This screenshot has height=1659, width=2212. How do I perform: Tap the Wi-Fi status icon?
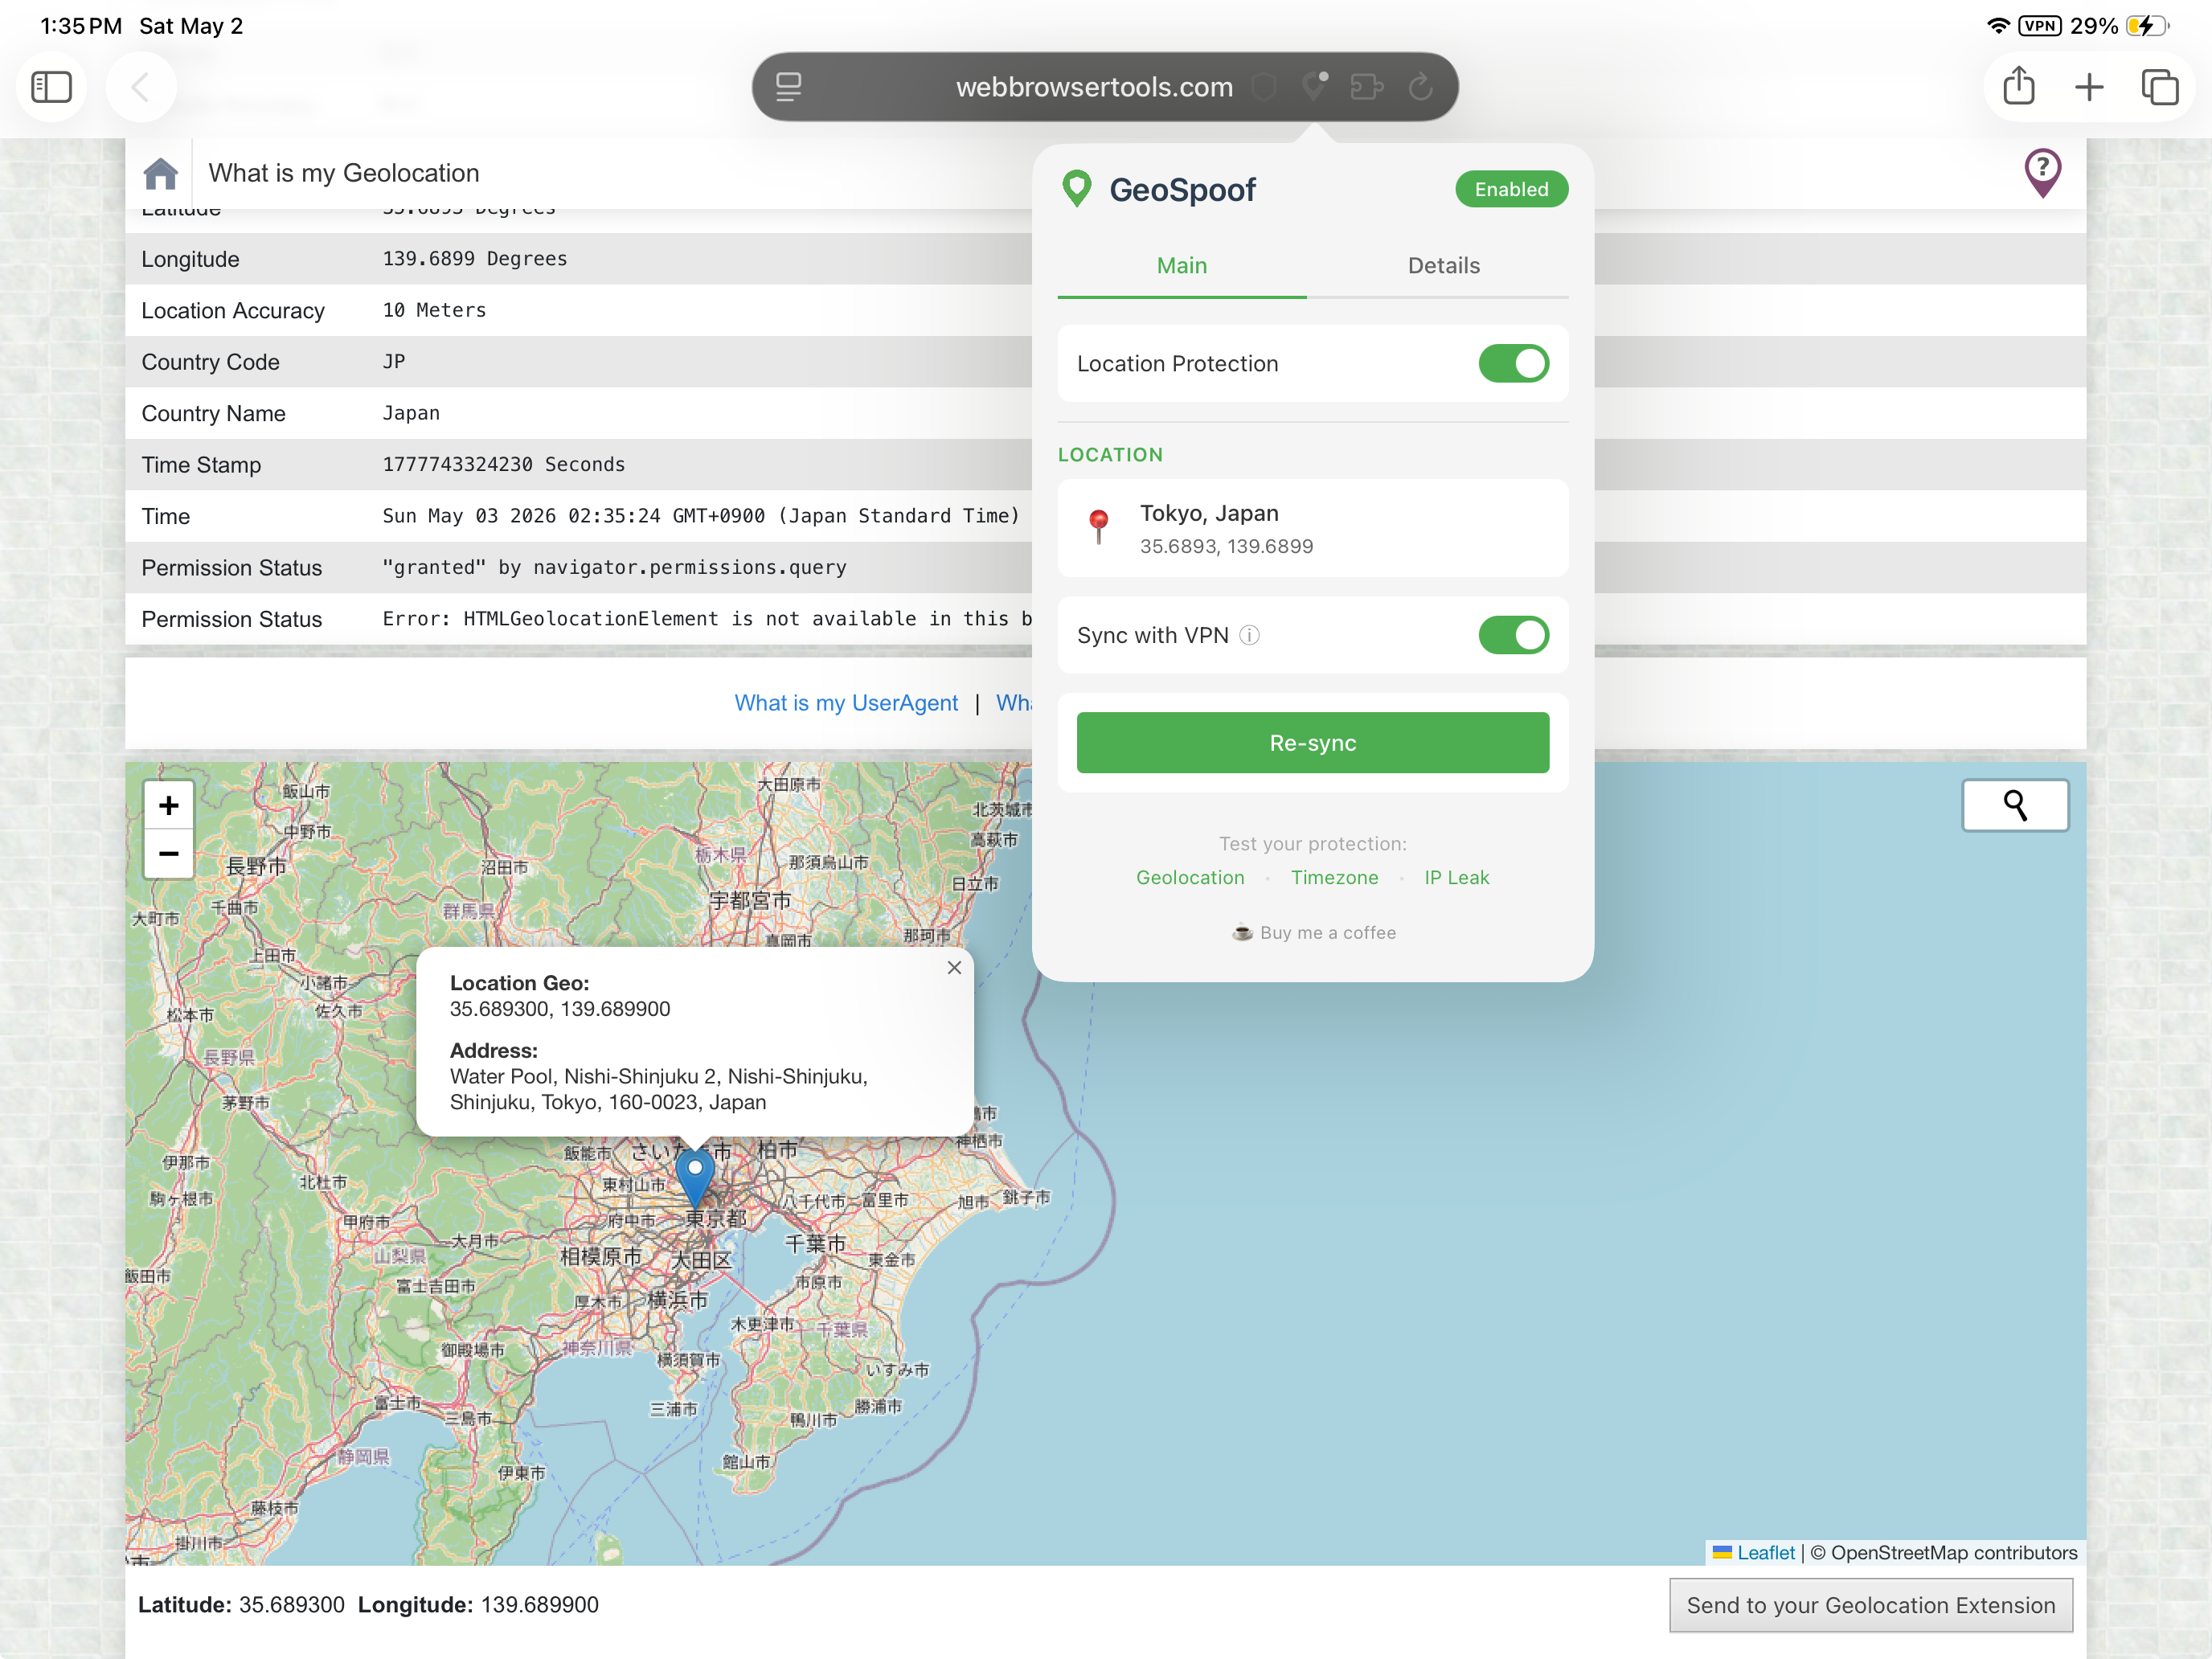click(1997, 26)
